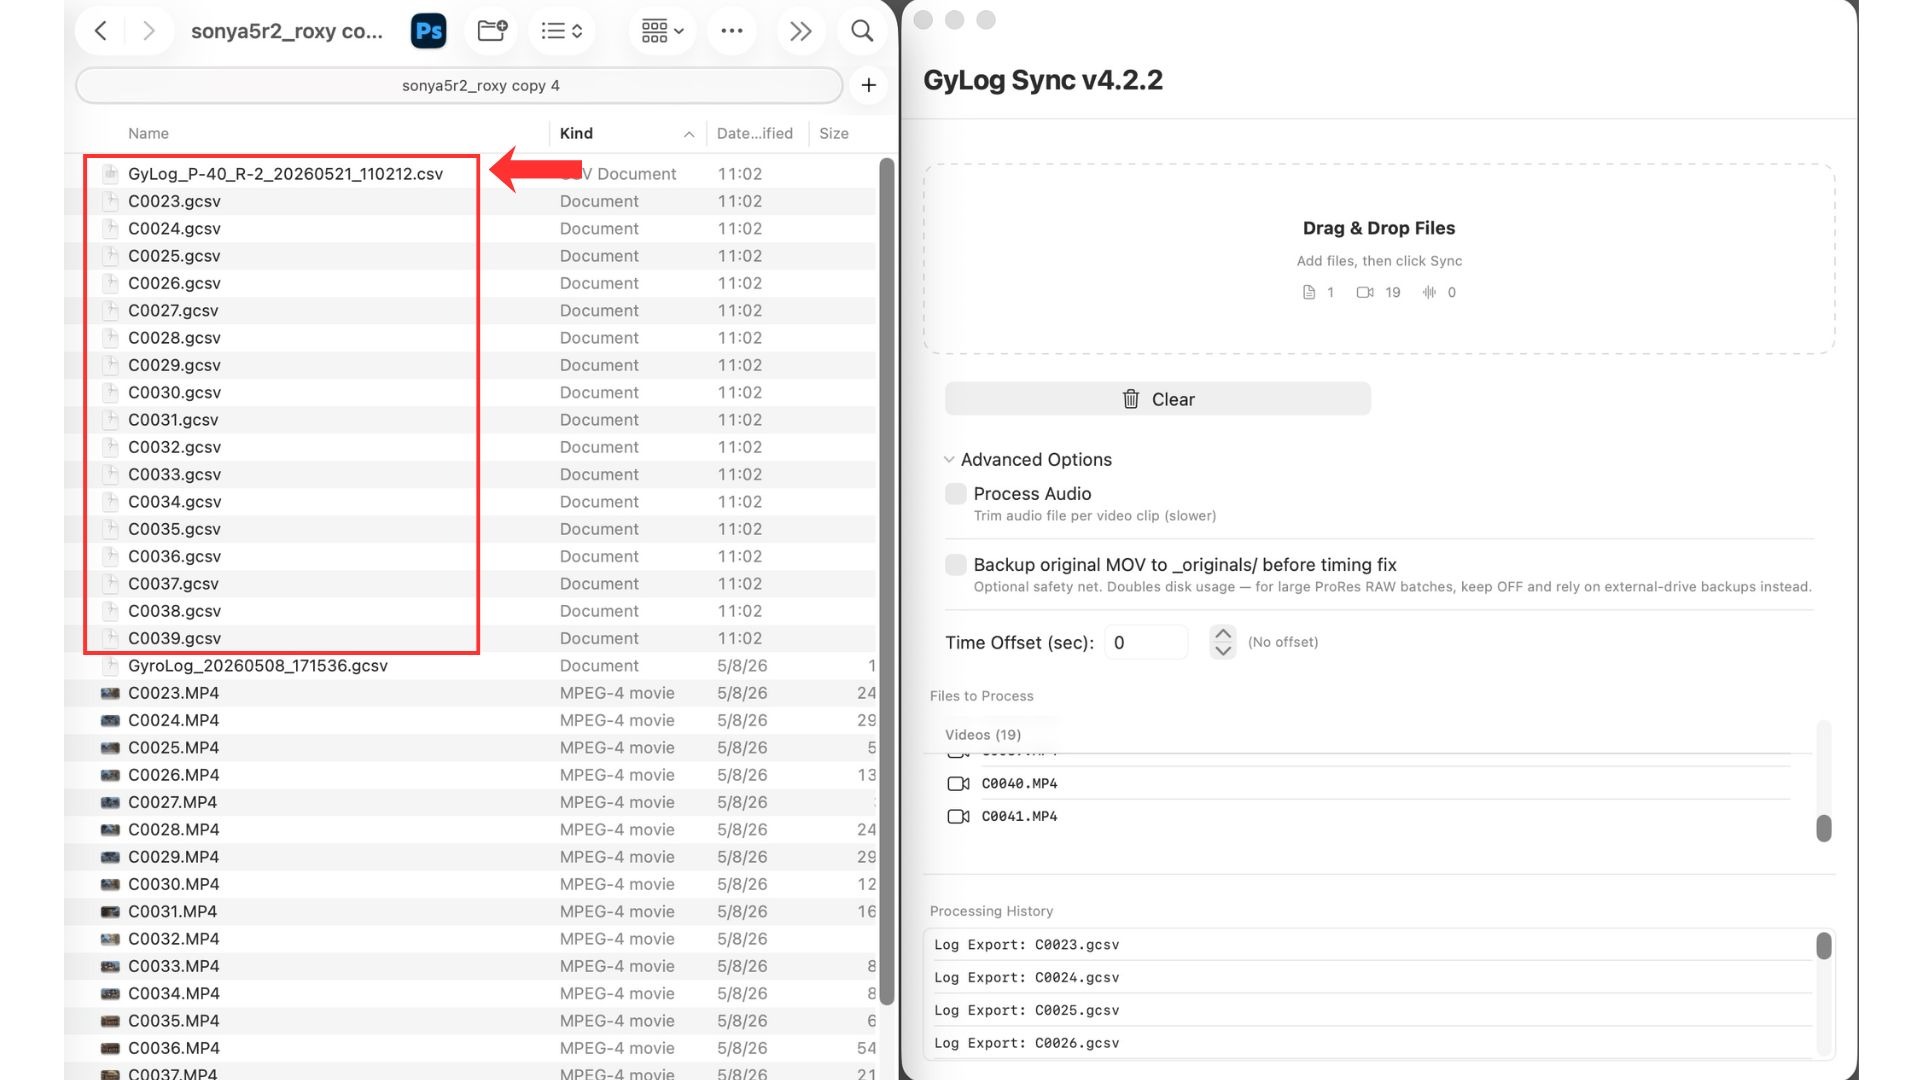The width and height of the screenshot is (1920, 1080).
Task: Select GyroLog_20260508_171536.gcsv file
Action: point(258,666)
